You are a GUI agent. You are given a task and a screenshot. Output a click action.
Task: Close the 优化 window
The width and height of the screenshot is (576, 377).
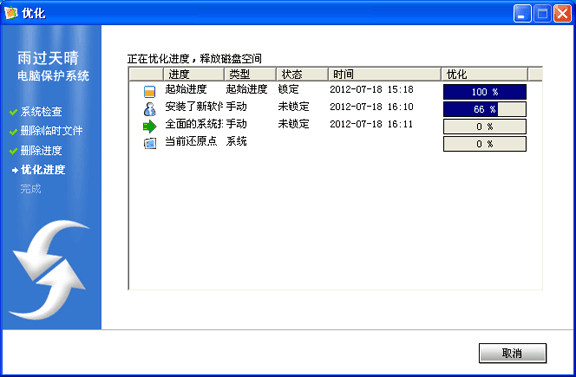tap(562, 14)
